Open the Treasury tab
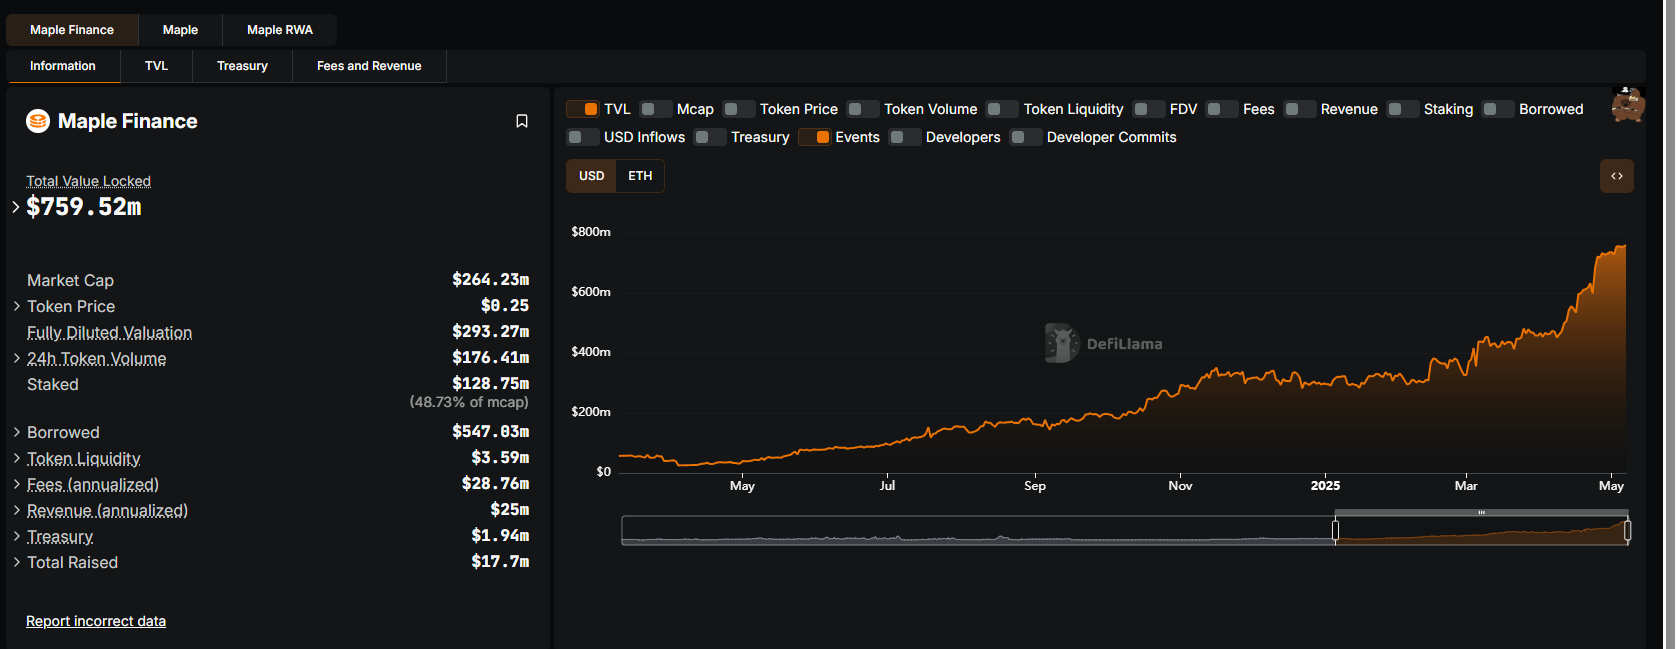The image size is (1676, 649). click(242, 66)
